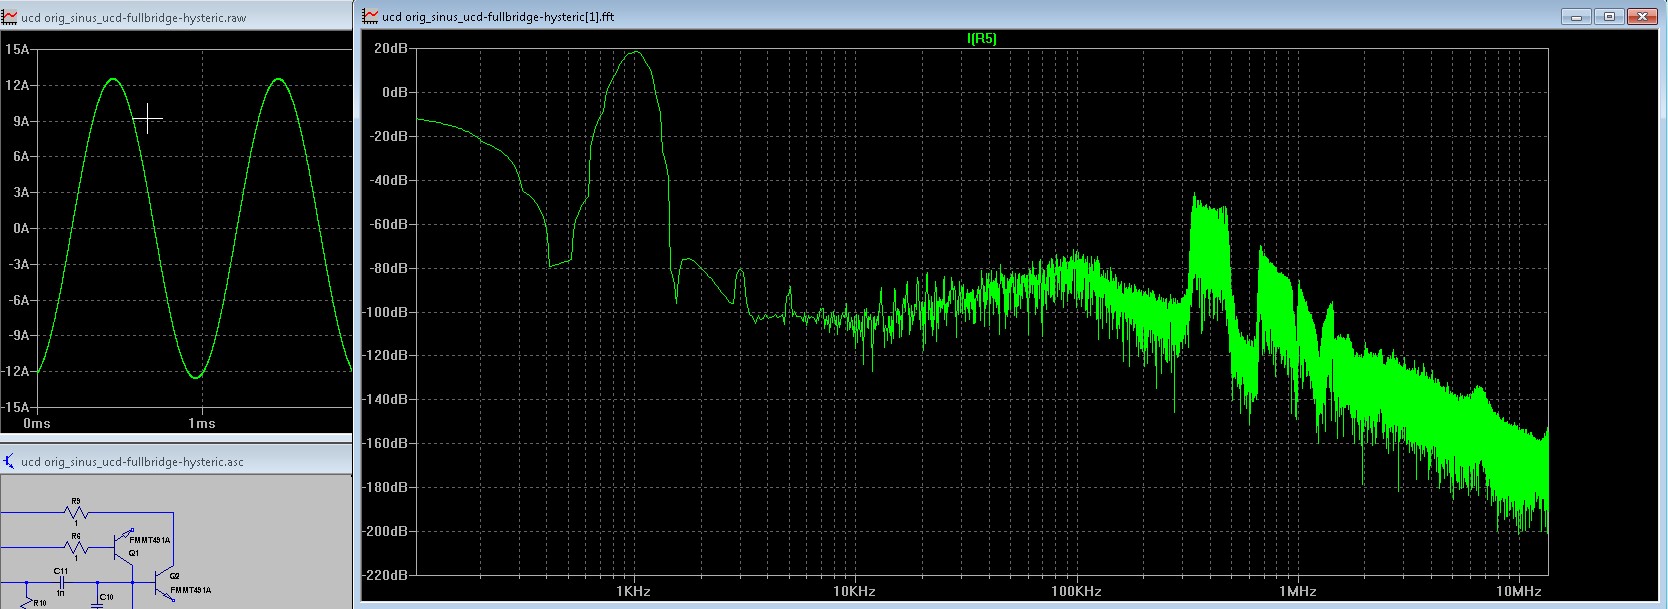The width and height of the screenshot is (1668, 609).
Task: Select resistor R10 symbol in schematic
Action: (x=27, y=603)
